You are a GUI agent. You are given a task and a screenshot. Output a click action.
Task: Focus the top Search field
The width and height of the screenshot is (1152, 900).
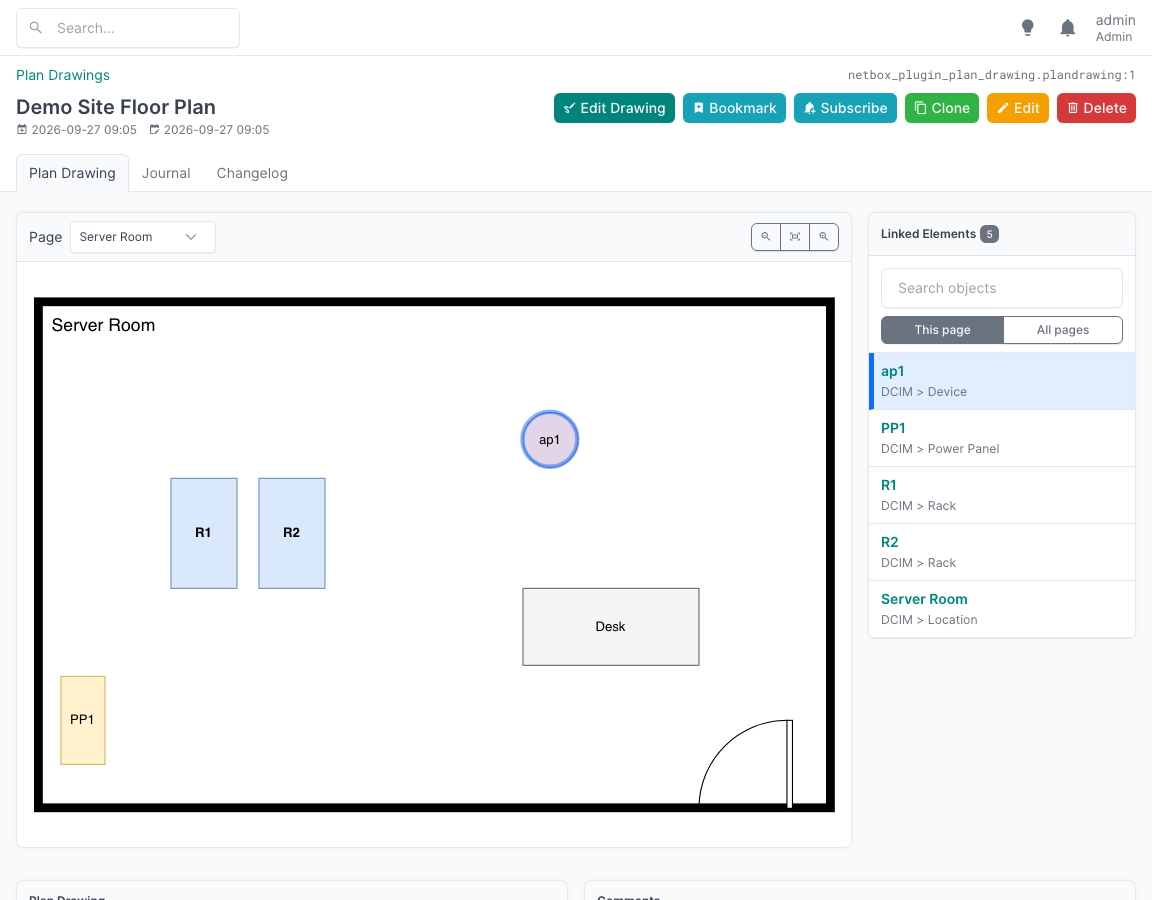tap(128, 28)
